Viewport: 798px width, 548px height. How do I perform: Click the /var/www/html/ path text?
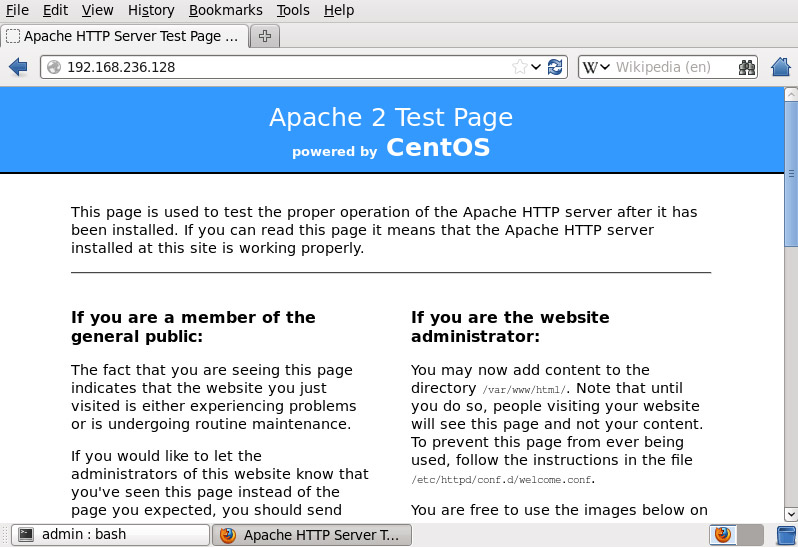(524, 390)
